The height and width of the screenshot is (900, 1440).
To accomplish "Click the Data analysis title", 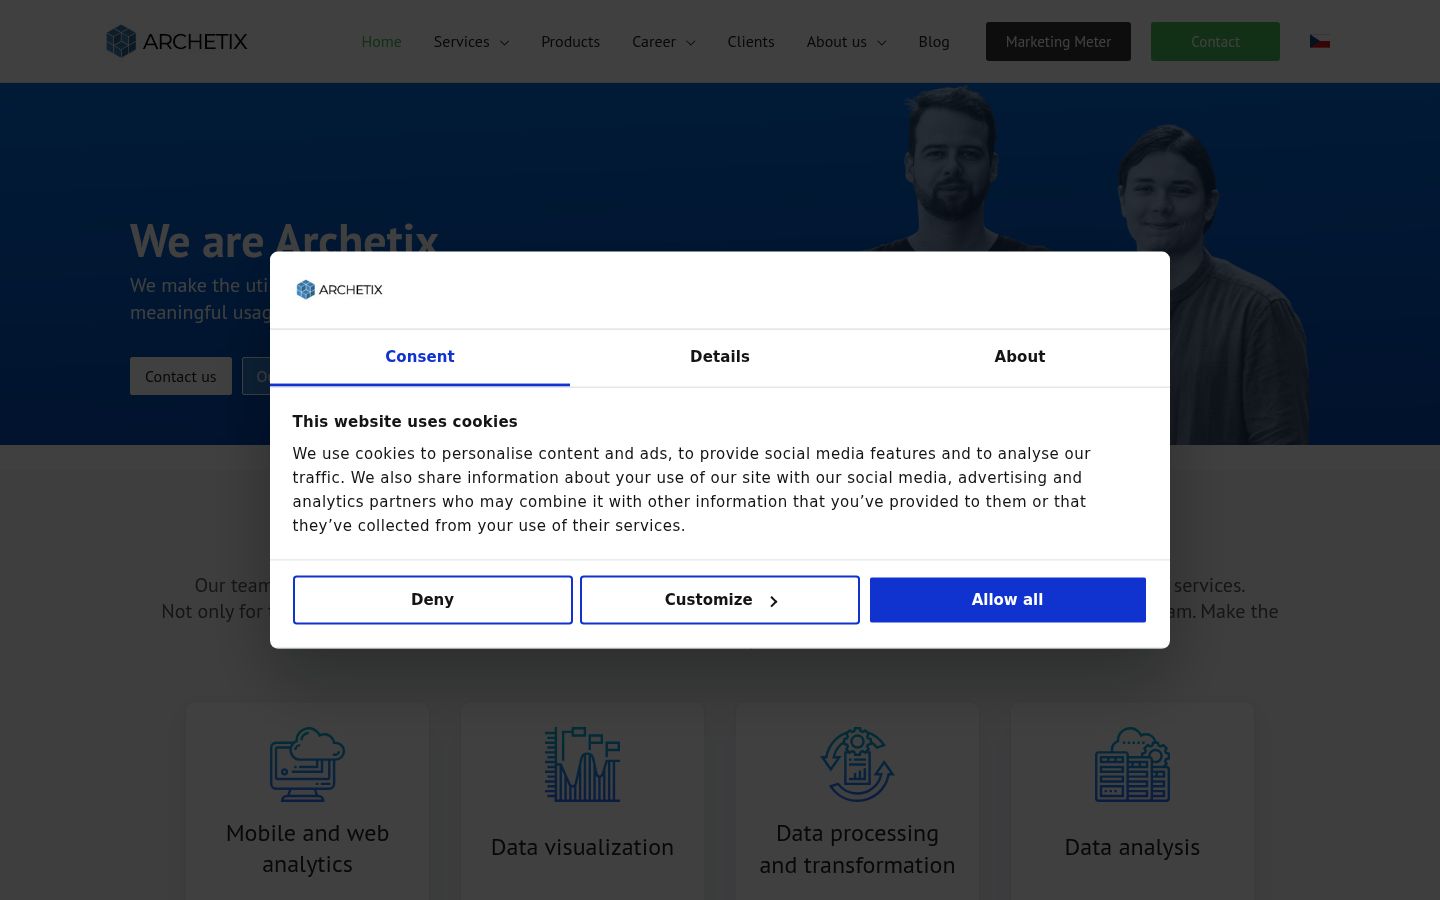I will tap(1132, 847).
